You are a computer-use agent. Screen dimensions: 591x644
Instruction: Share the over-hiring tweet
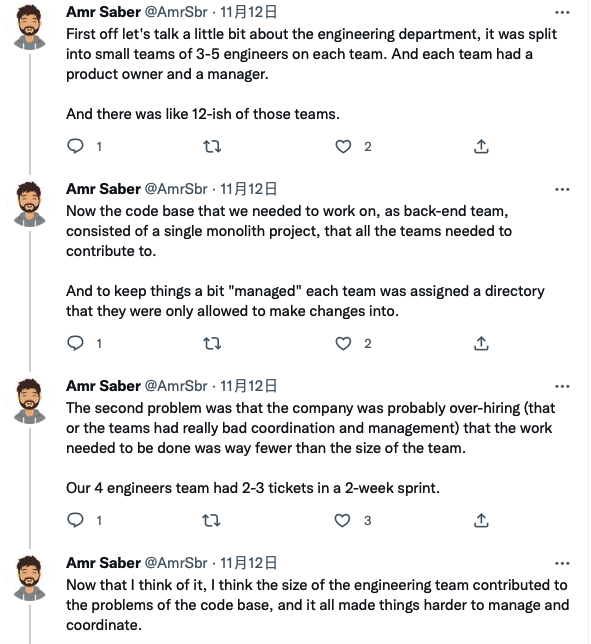pos(481,520)
